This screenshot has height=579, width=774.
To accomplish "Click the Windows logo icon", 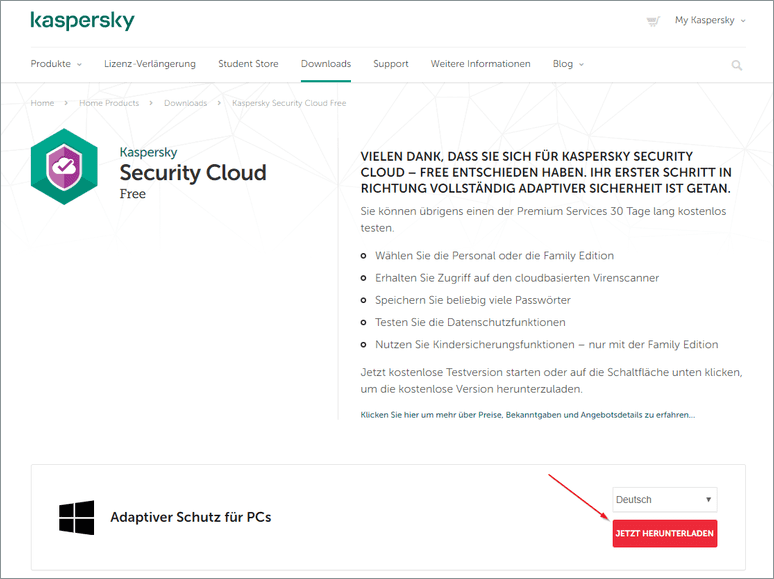I will [76, 518].
